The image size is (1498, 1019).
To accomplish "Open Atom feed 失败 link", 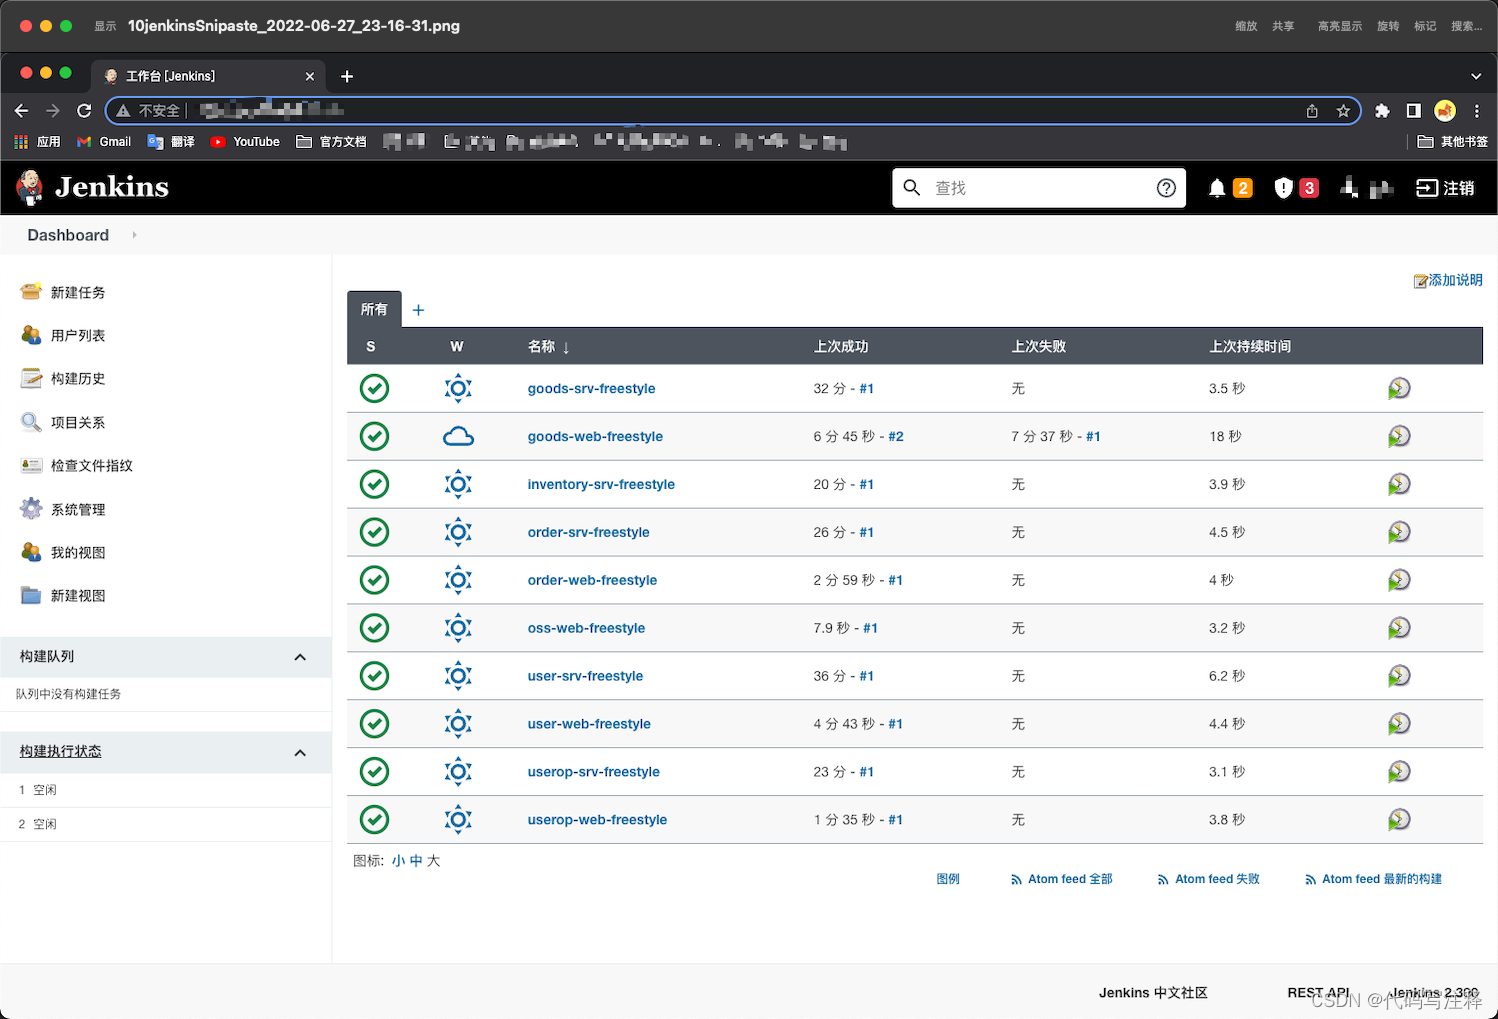I will [1208, 879].
